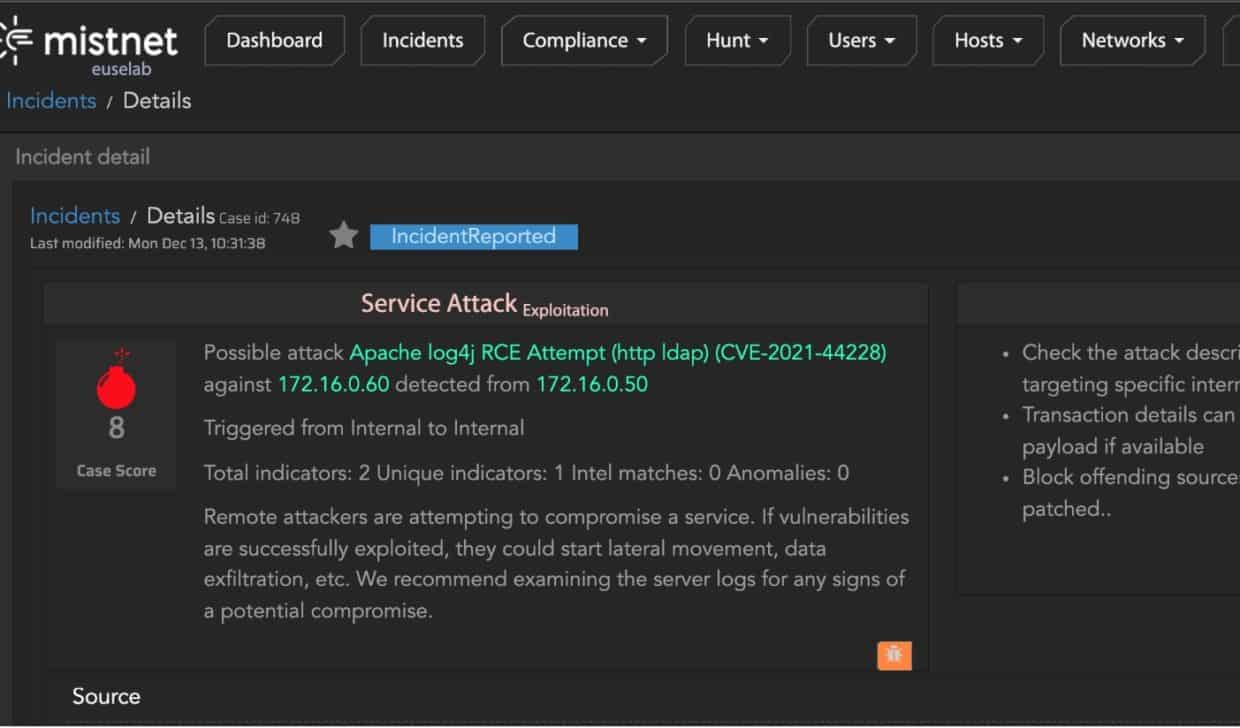Go to the Dashboard tab

(275, 40)
